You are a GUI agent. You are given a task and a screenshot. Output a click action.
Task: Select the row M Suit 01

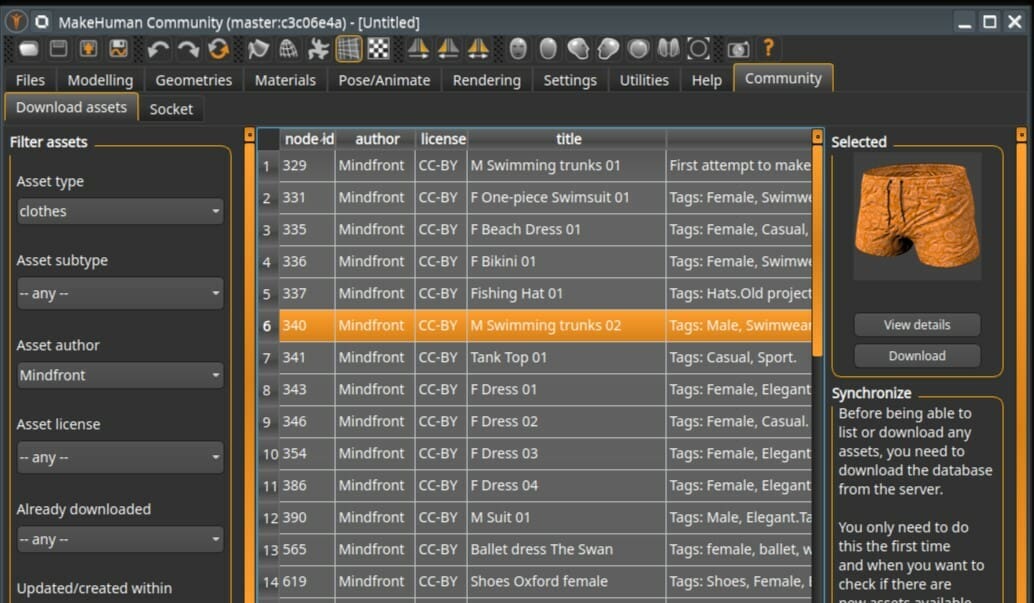[x=545, y=518]
